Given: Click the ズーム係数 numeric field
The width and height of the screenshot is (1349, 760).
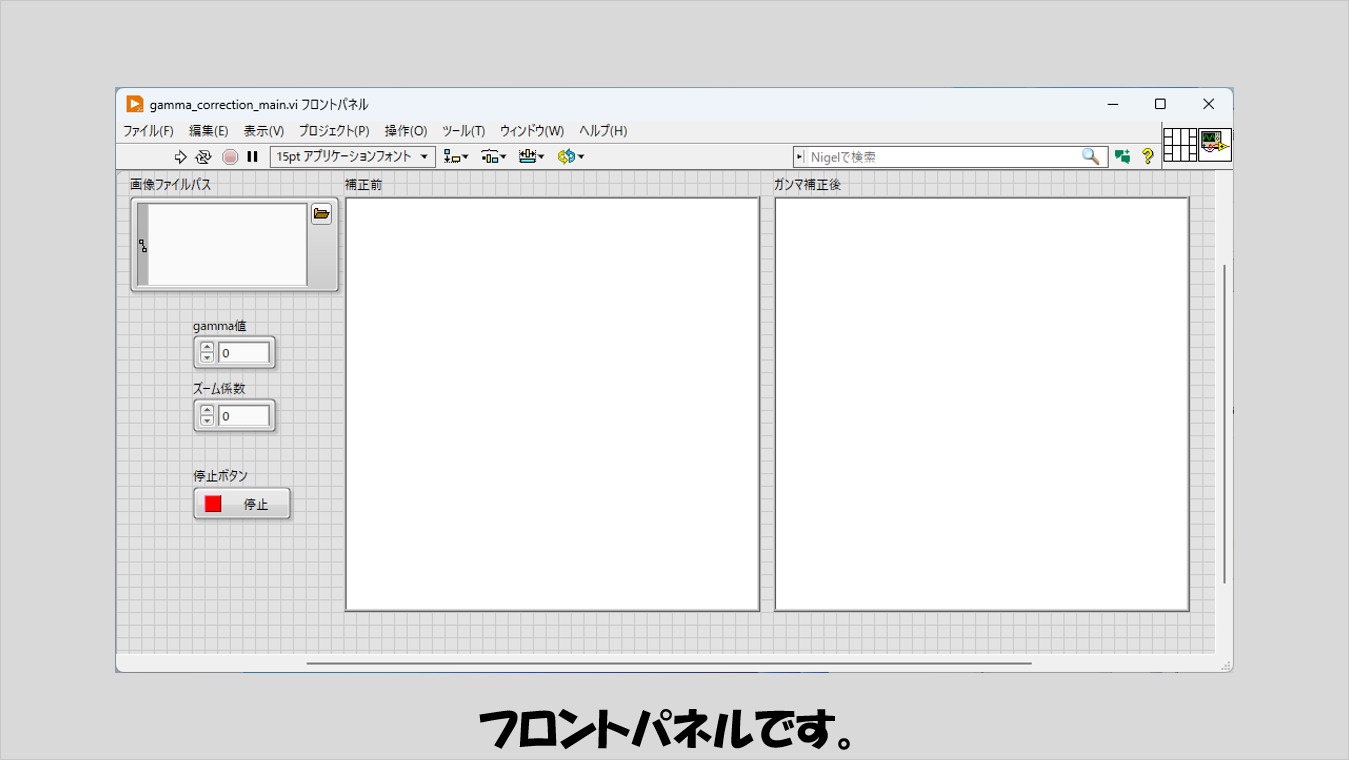Looking at the screenshot, I should 244,416.
